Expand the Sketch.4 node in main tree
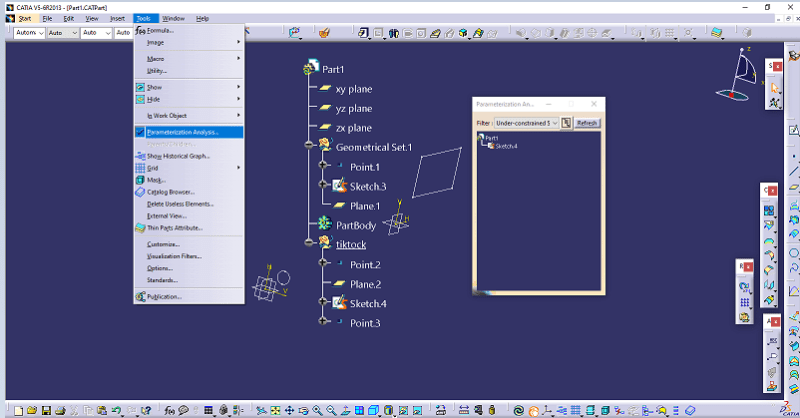Viewport: 800px width, 418px height. [322, 302]
